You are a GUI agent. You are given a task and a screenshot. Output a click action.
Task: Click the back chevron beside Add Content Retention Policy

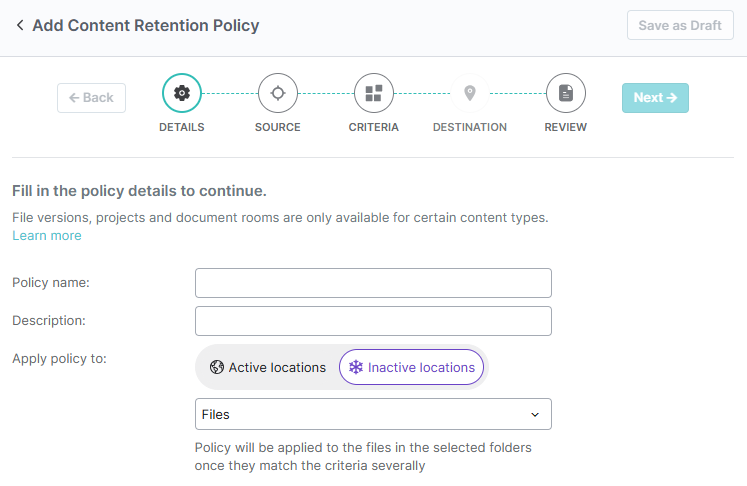(20, 25)
